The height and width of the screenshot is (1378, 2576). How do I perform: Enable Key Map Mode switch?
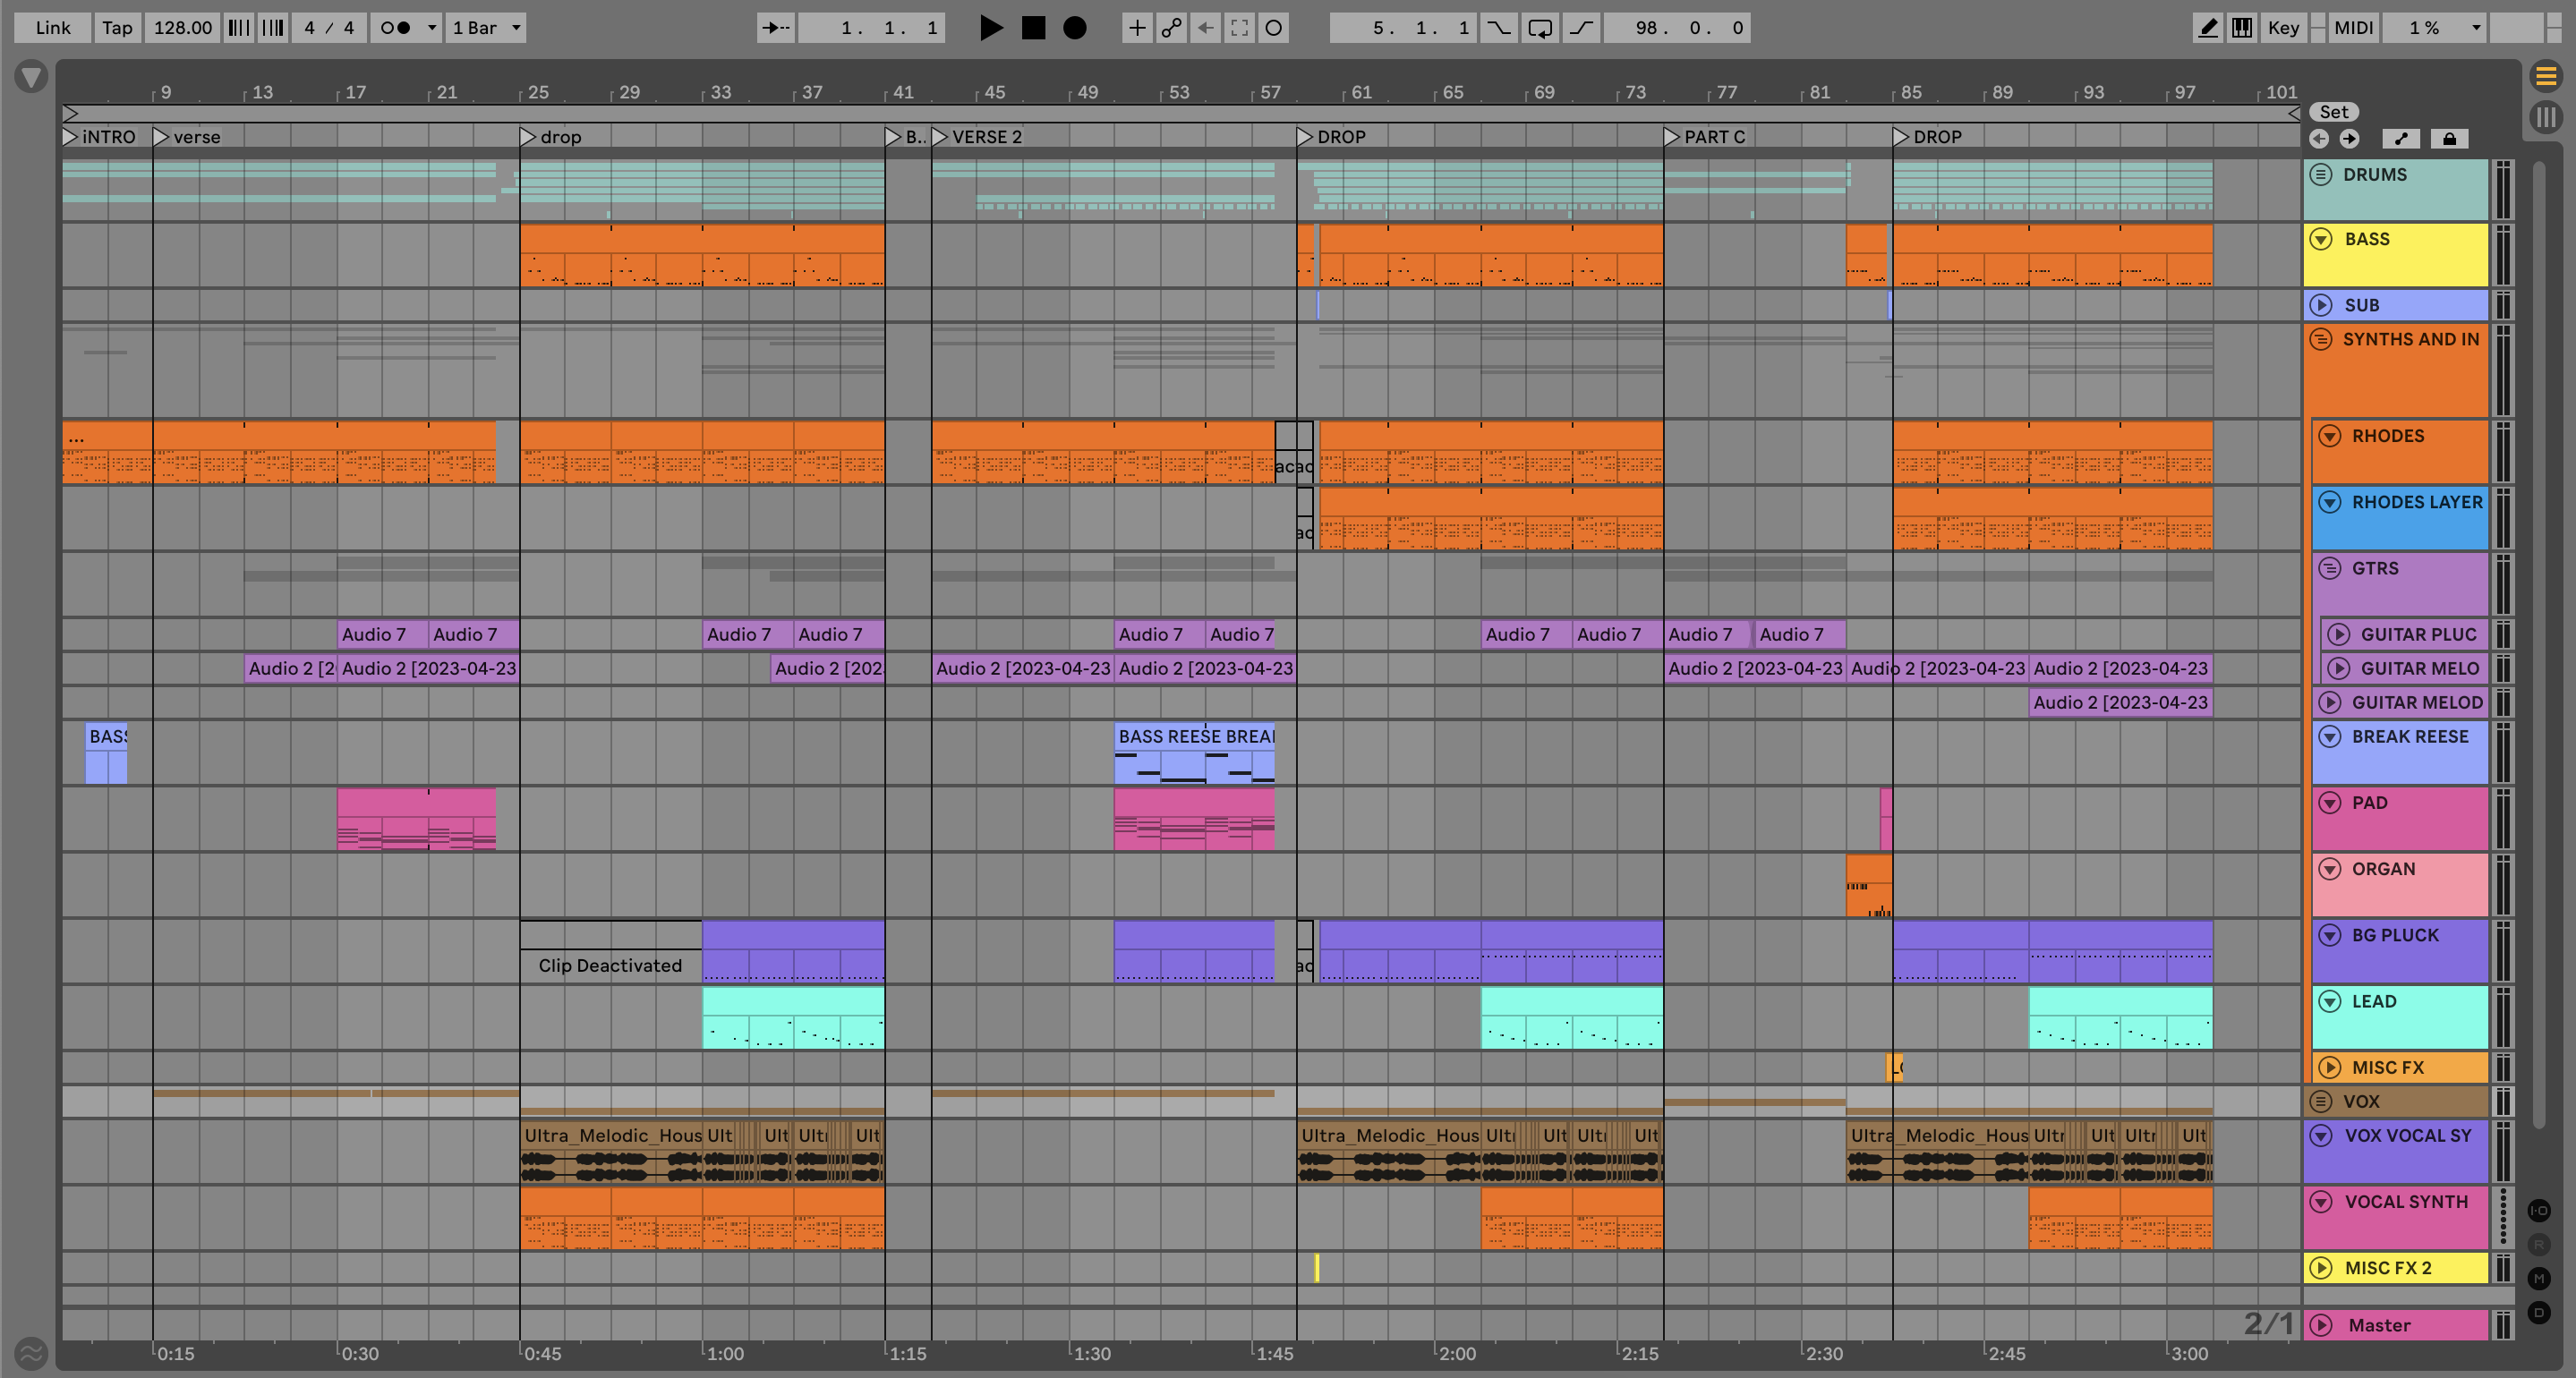pos(2282,28)
